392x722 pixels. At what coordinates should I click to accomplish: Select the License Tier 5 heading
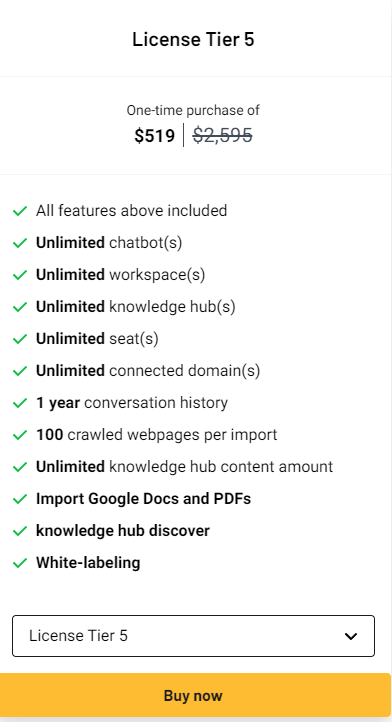pos(193,39)
